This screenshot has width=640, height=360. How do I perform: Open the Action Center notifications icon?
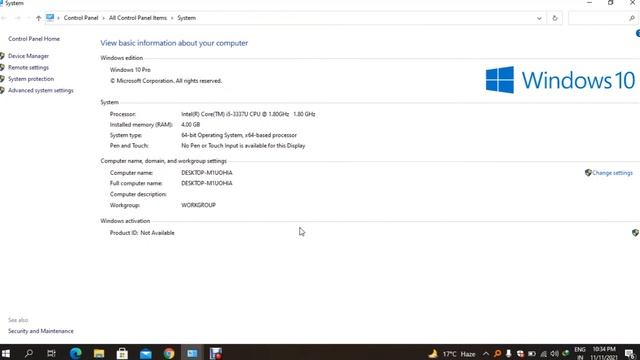(630, 353)
